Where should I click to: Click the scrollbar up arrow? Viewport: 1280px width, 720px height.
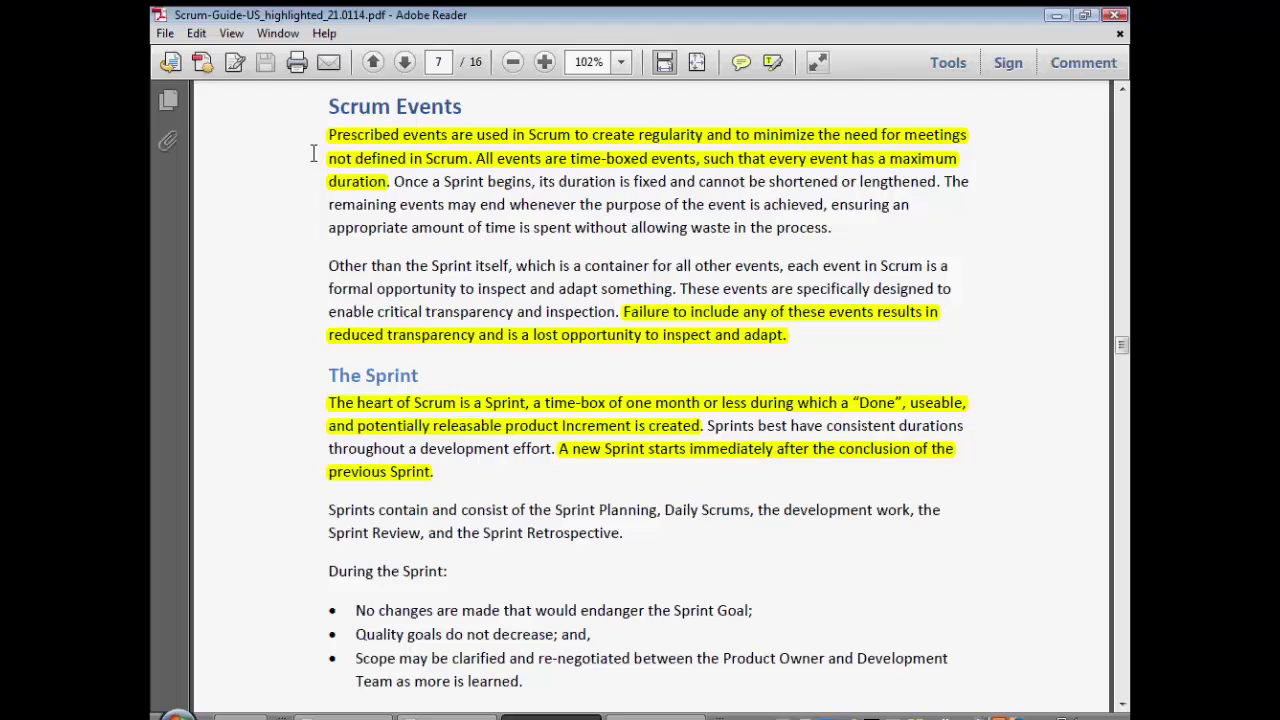point(1121,89)
